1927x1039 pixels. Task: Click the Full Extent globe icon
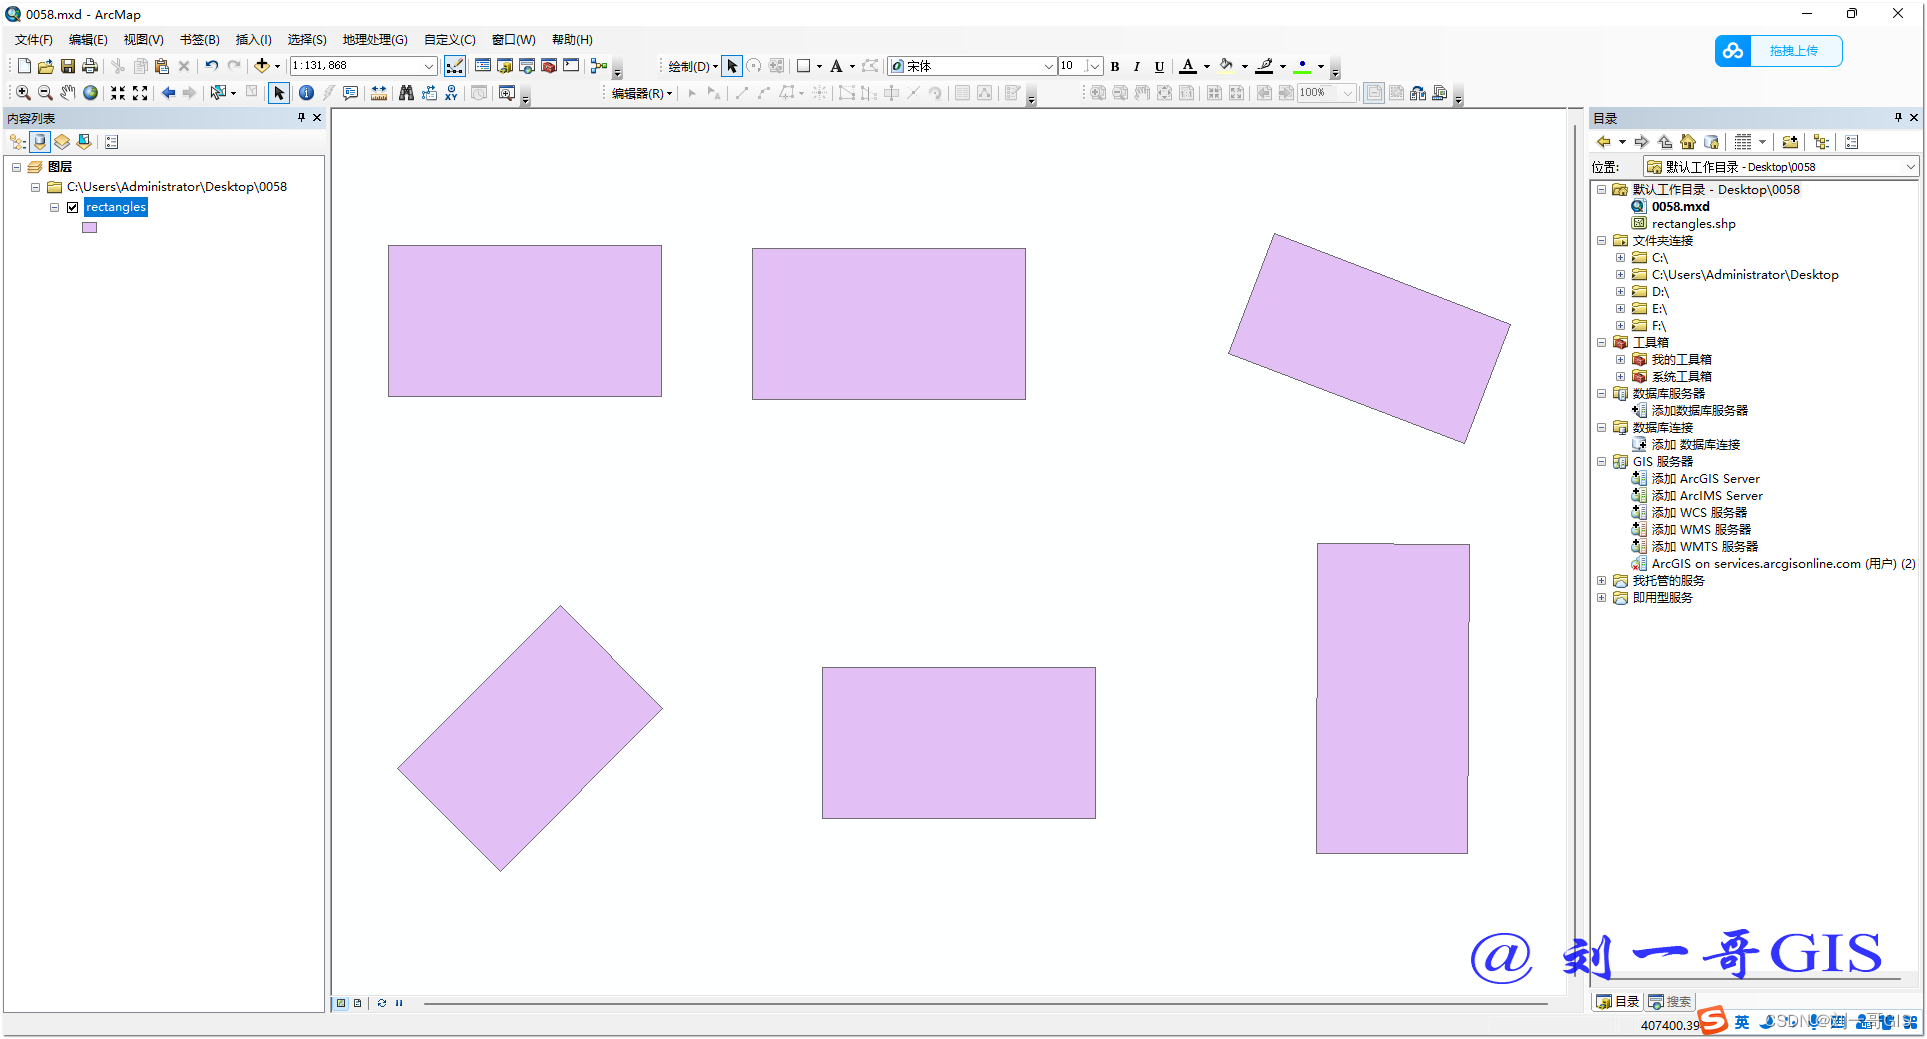[90, 93]
